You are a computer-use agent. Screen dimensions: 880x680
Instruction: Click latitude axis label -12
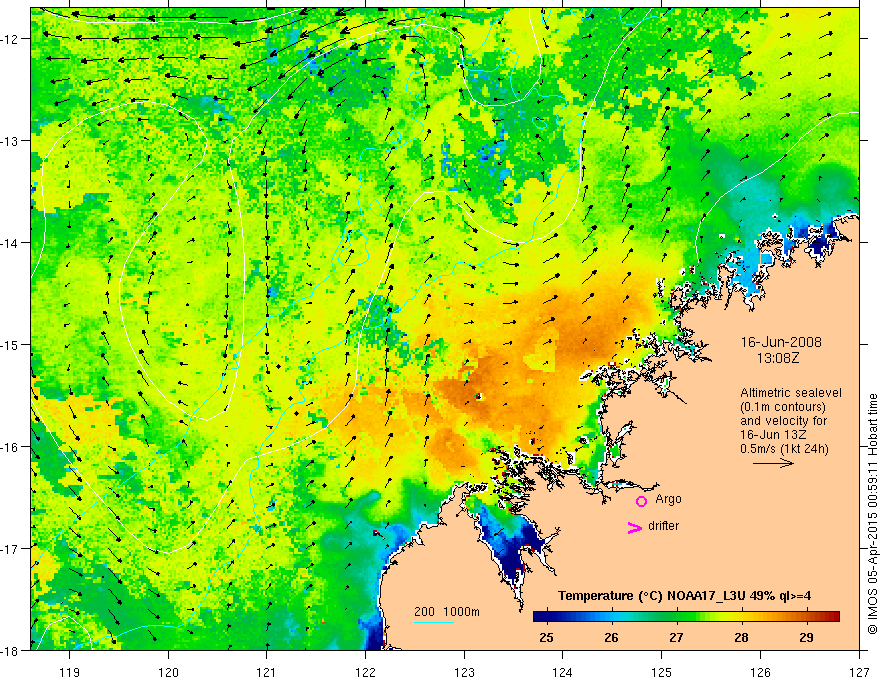11,39
